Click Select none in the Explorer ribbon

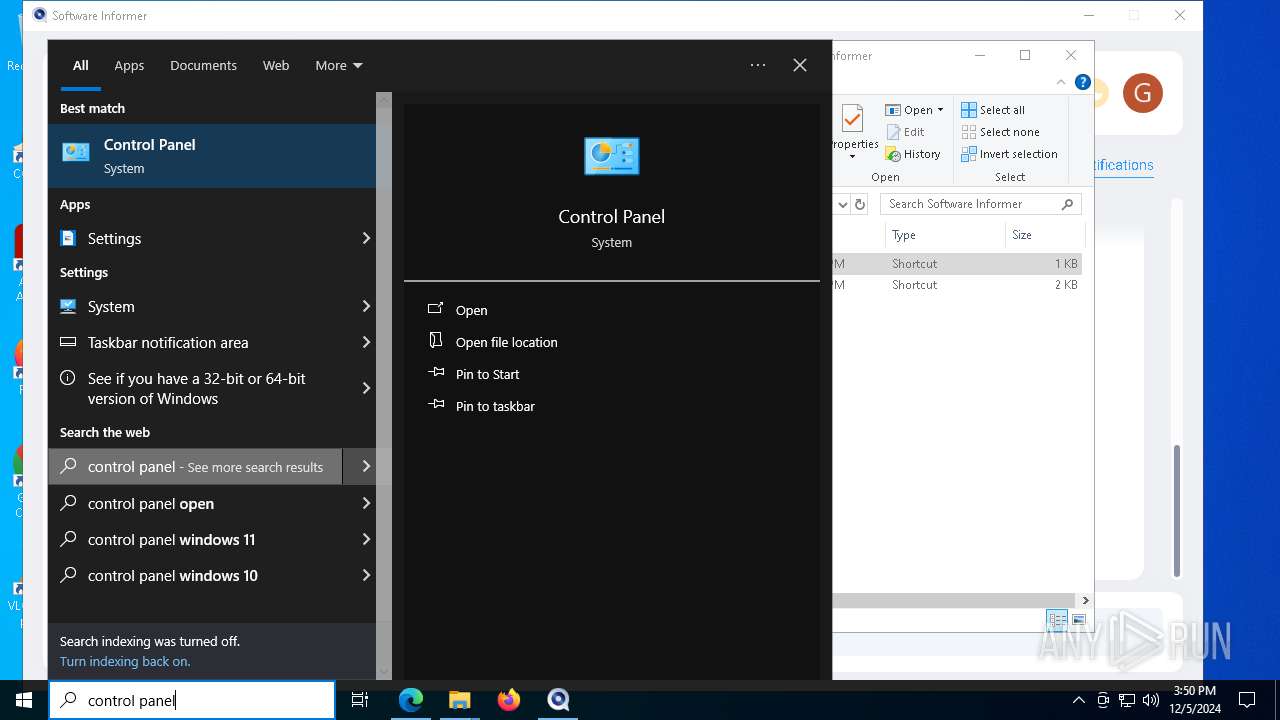click(1000, 132)
